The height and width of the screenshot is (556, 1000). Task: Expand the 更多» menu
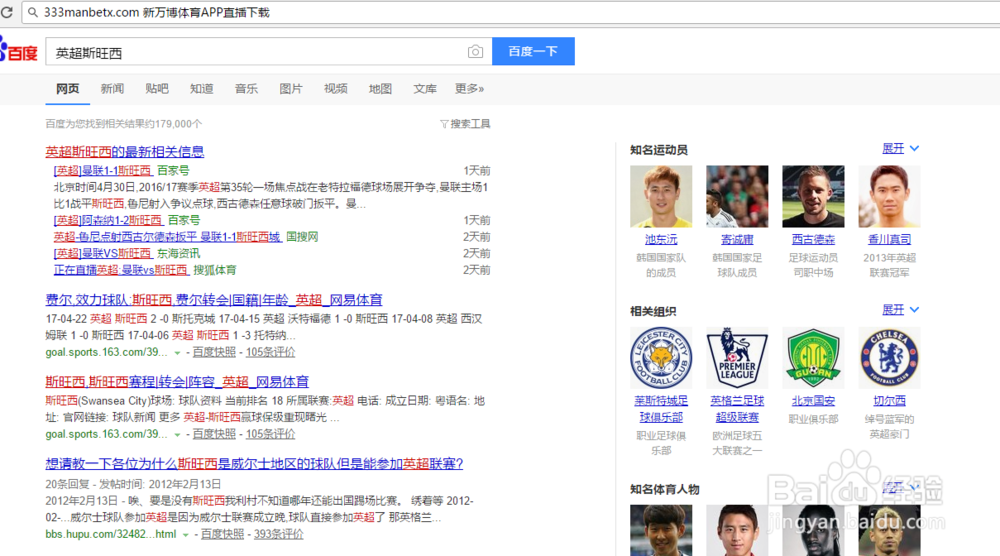click(469, 89)
